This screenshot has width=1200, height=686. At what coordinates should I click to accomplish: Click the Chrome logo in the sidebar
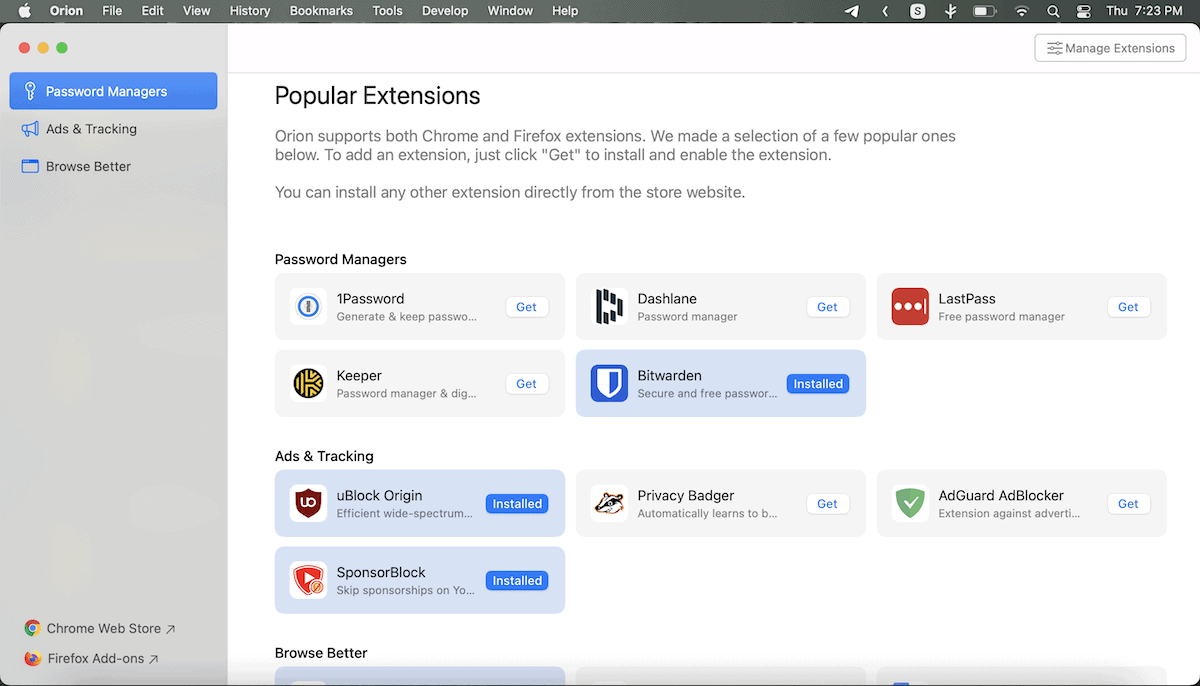pos(32,628)
